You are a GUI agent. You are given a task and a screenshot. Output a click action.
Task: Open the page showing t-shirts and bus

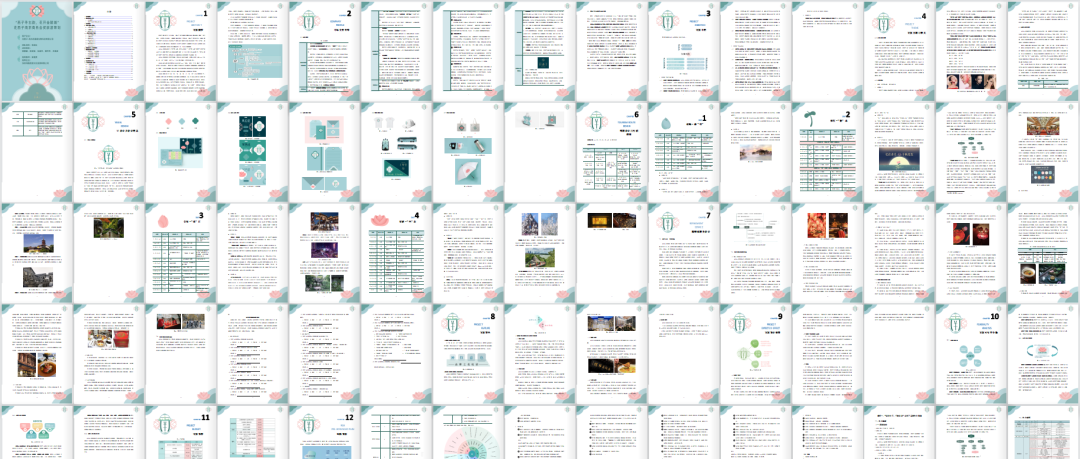tap(396, 151)
